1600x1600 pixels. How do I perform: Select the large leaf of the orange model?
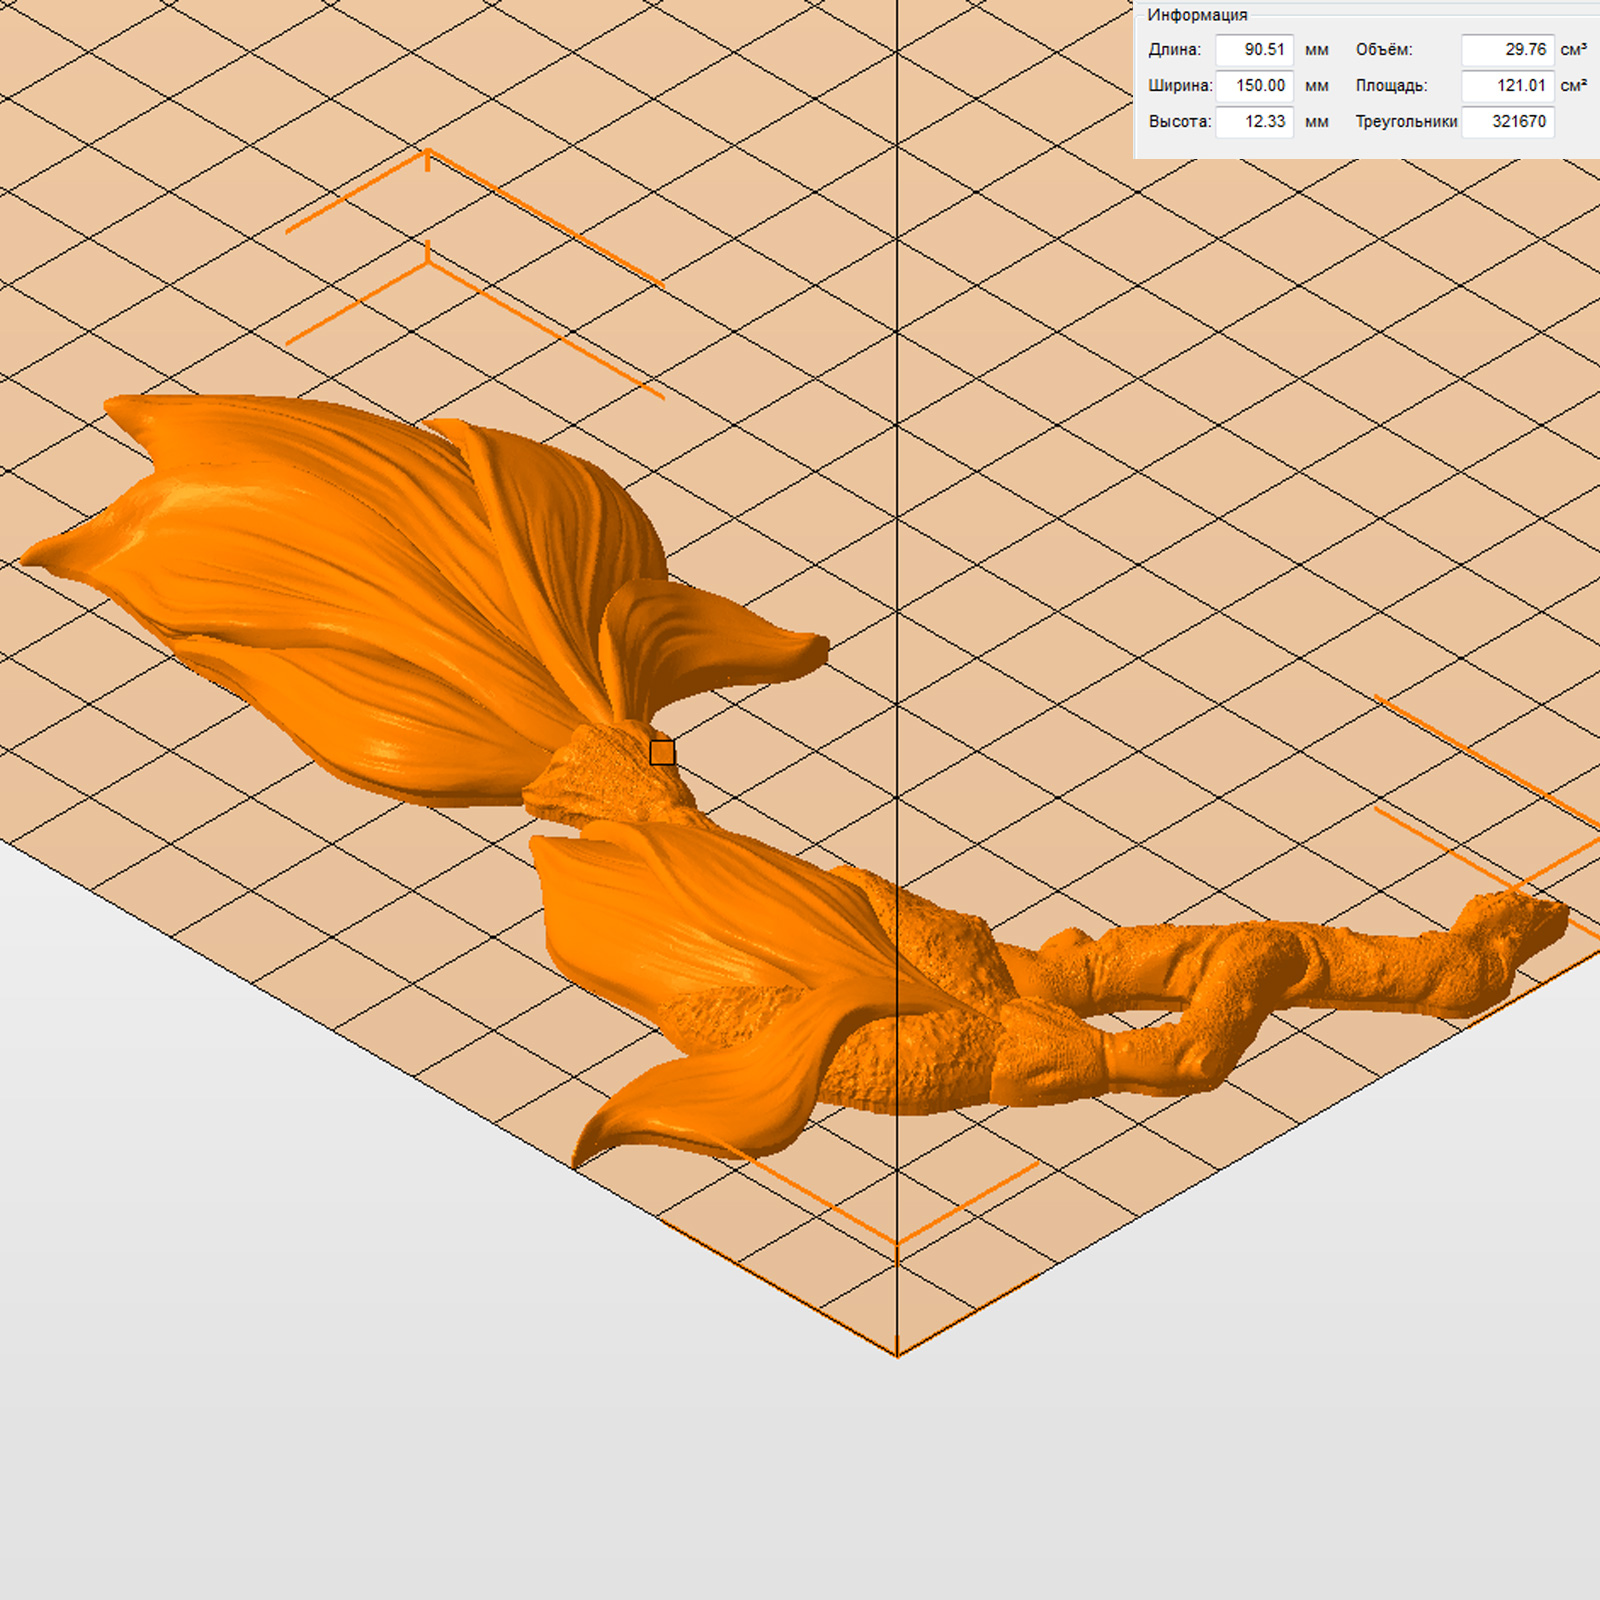(330, 580)
